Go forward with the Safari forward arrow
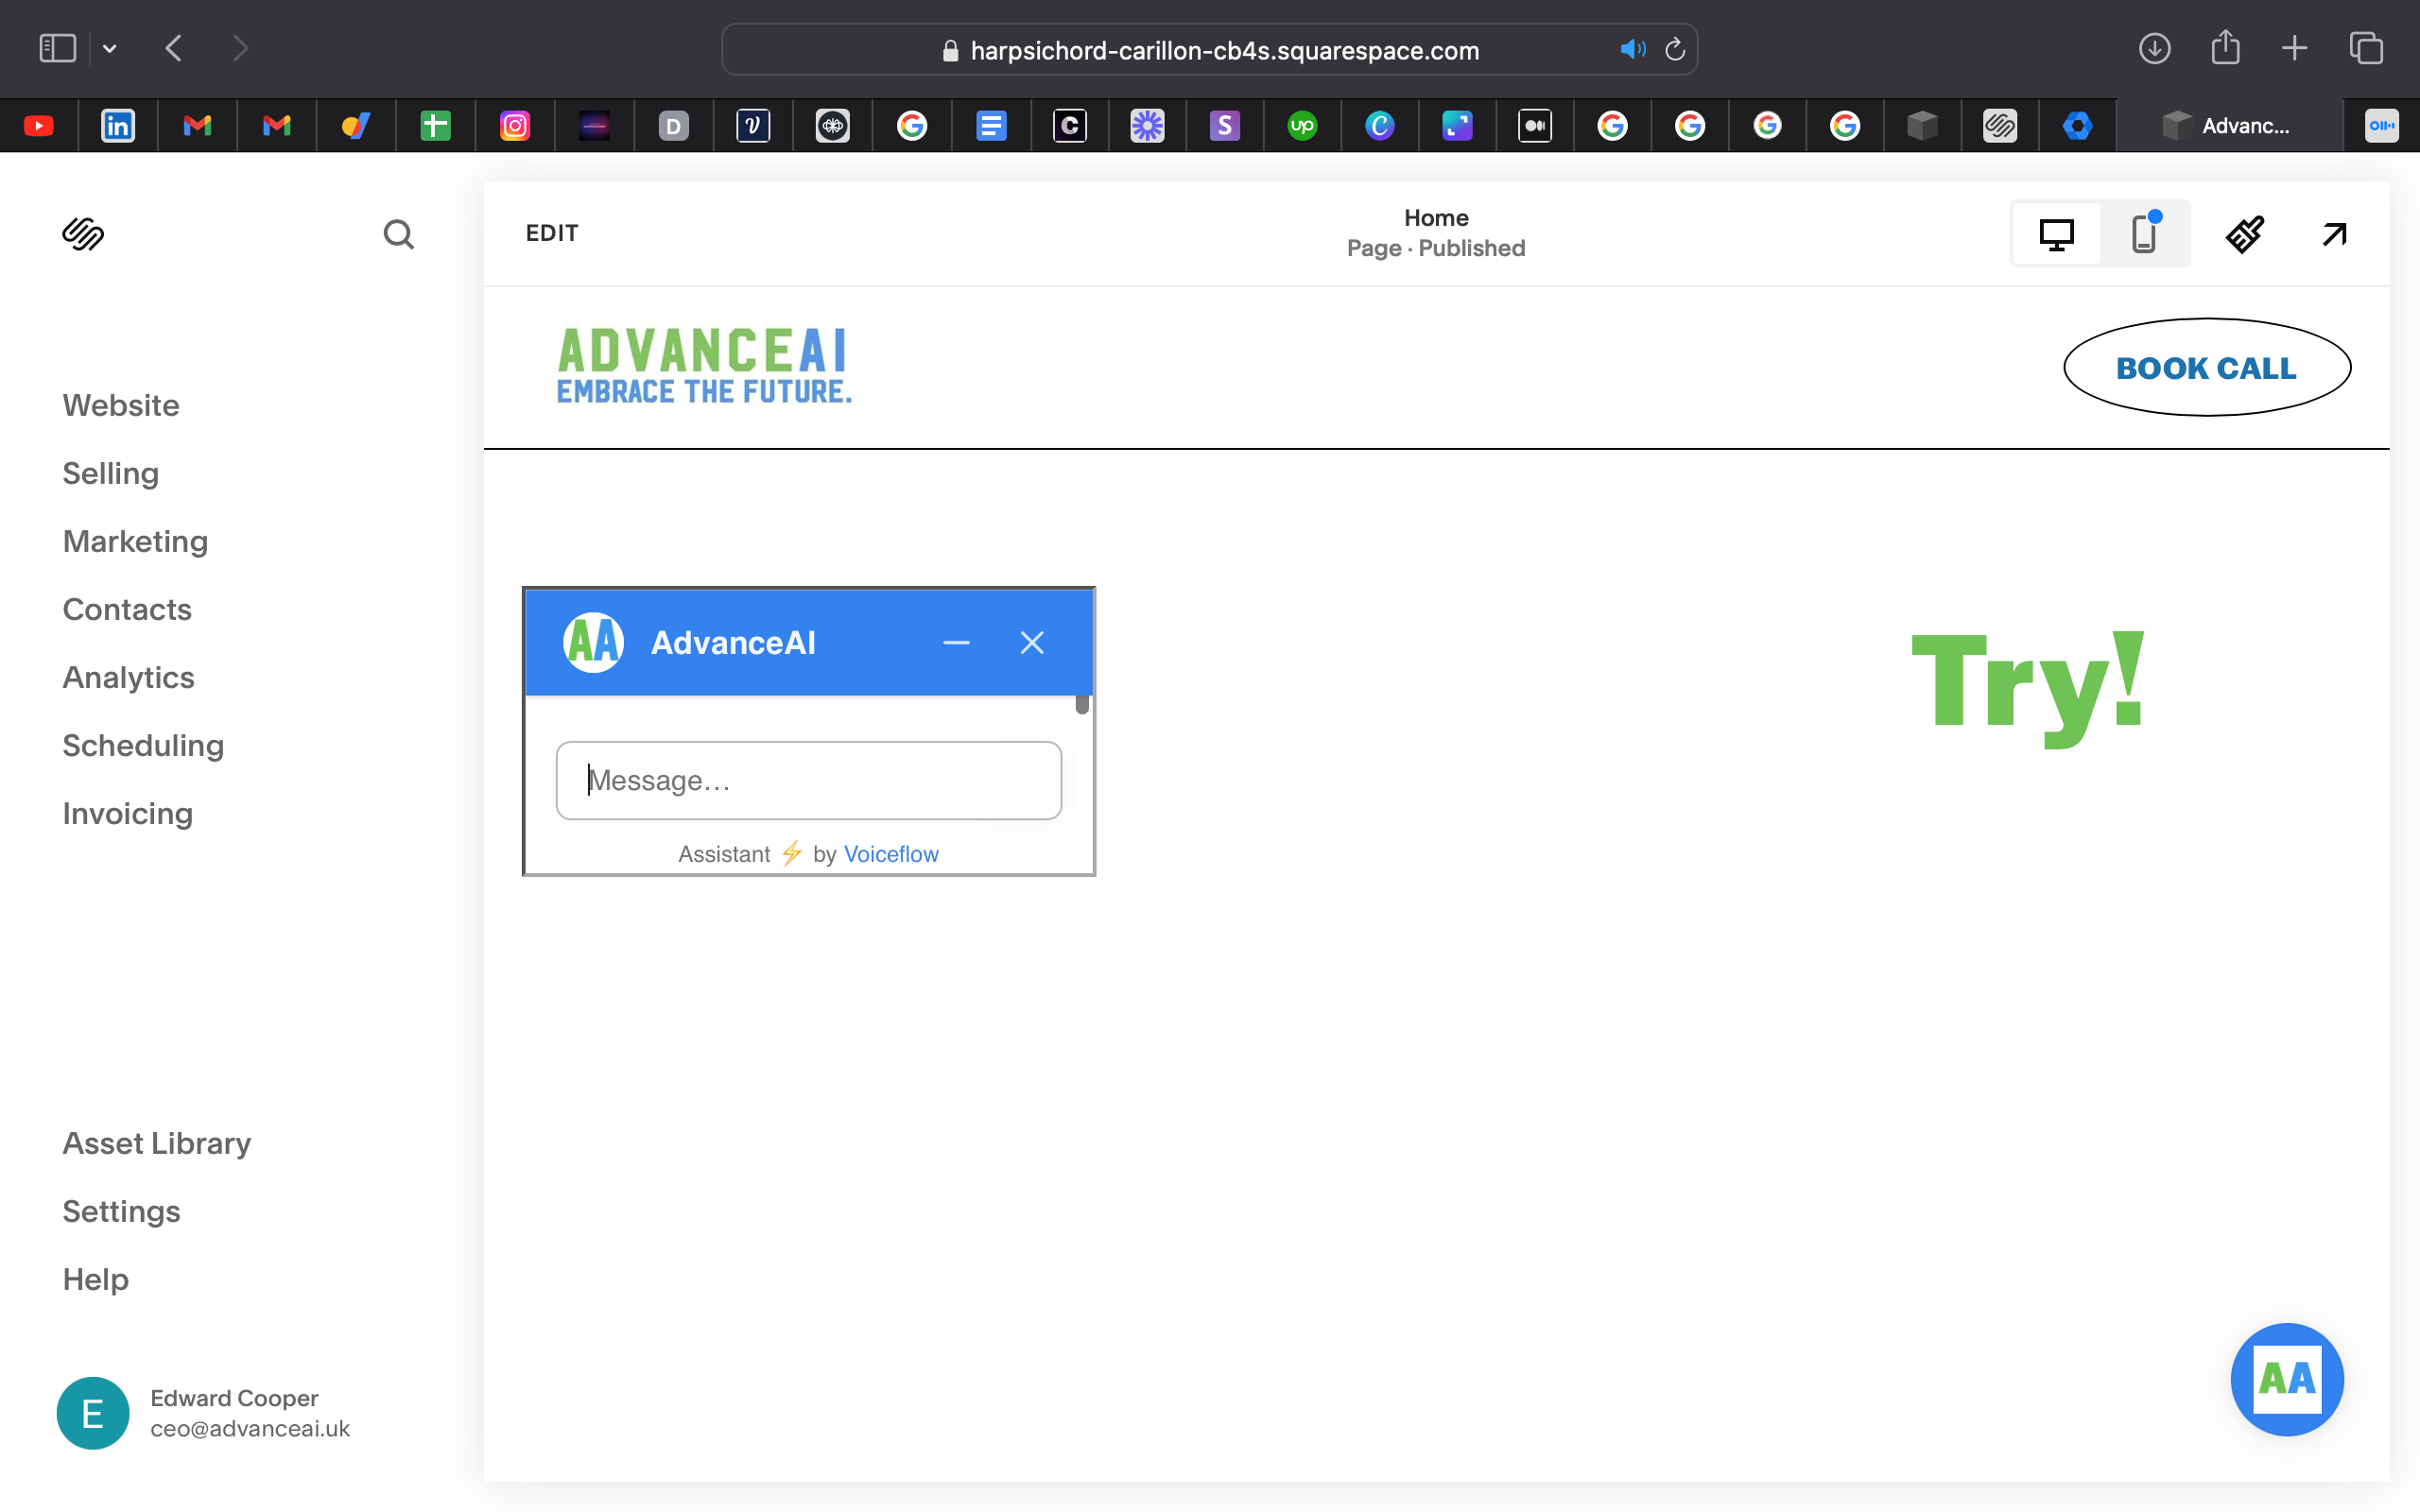2420x1512 pixels. click(240, 48)
